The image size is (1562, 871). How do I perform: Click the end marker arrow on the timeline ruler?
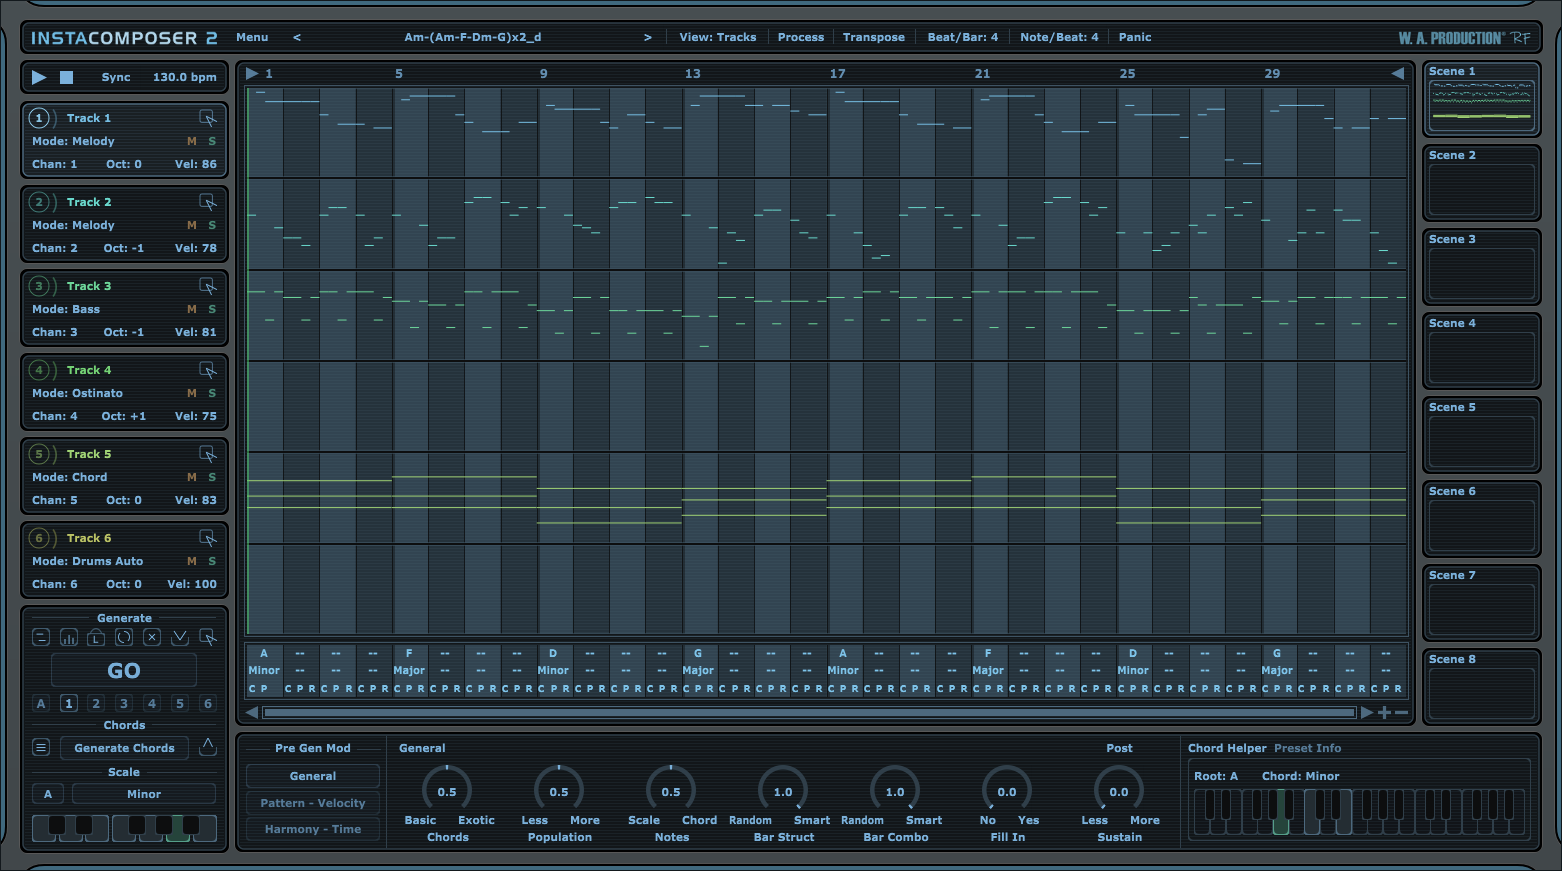point(1398,73)
